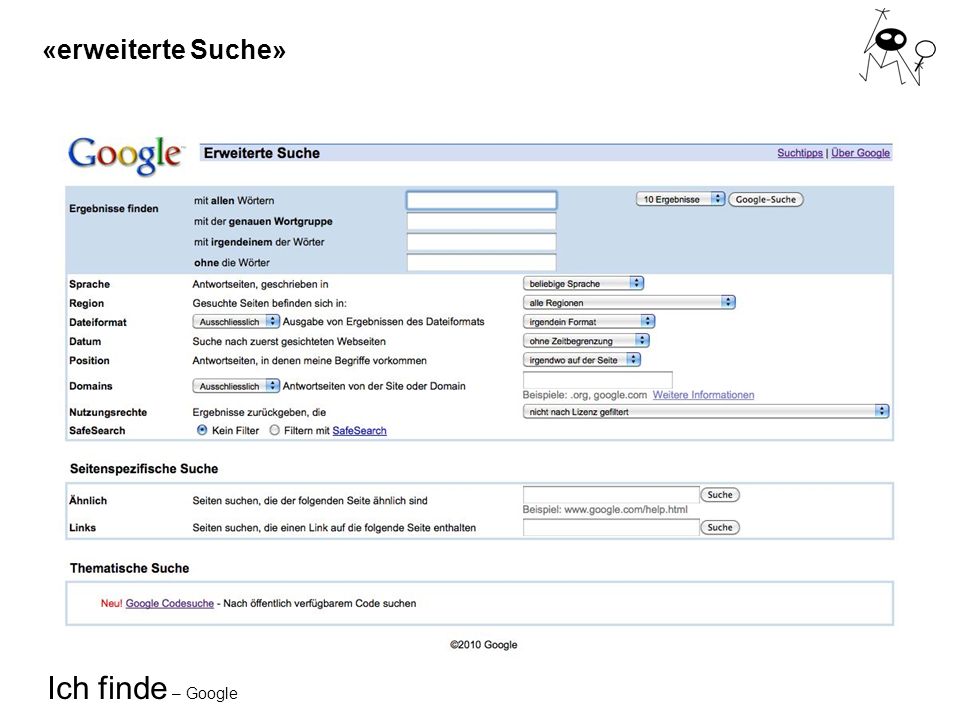Click the Domains site input field

pyautogui.click(x=598, y=379)
